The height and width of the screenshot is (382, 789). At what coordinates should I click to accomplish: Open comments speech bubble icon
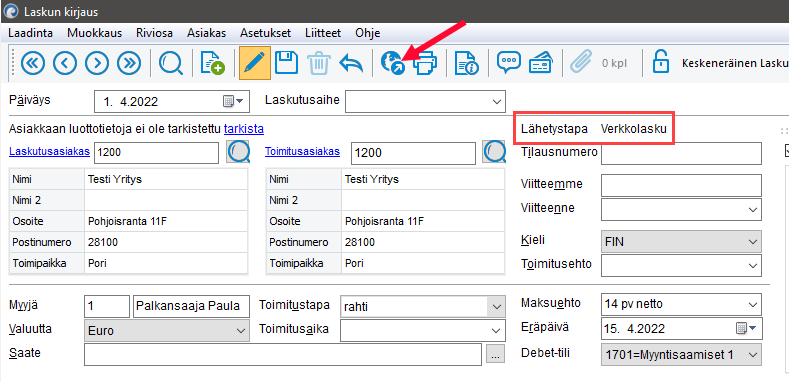[508, 63]
